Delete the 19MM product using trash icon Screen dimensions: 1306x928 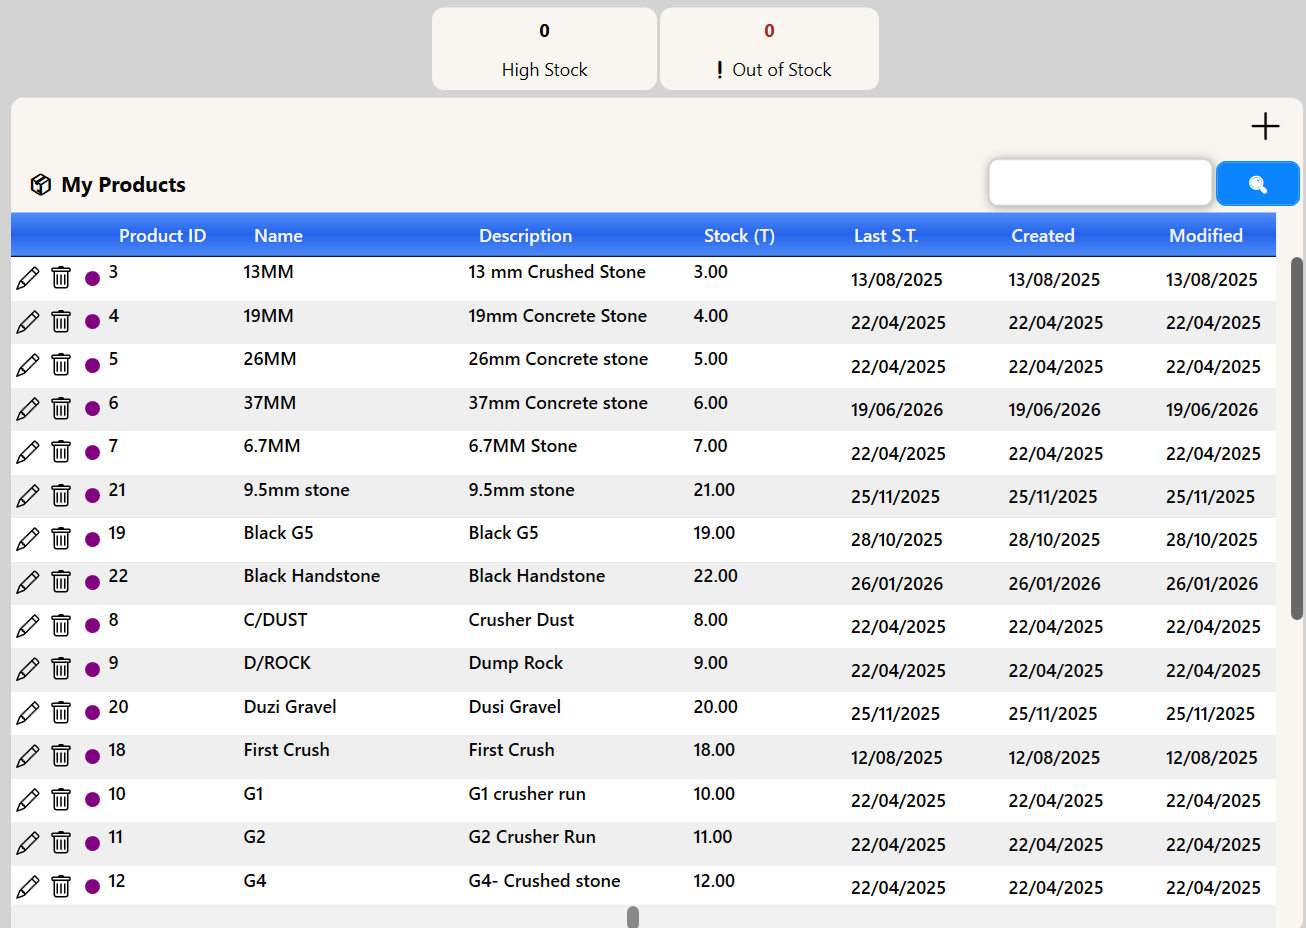click(61, 321)
